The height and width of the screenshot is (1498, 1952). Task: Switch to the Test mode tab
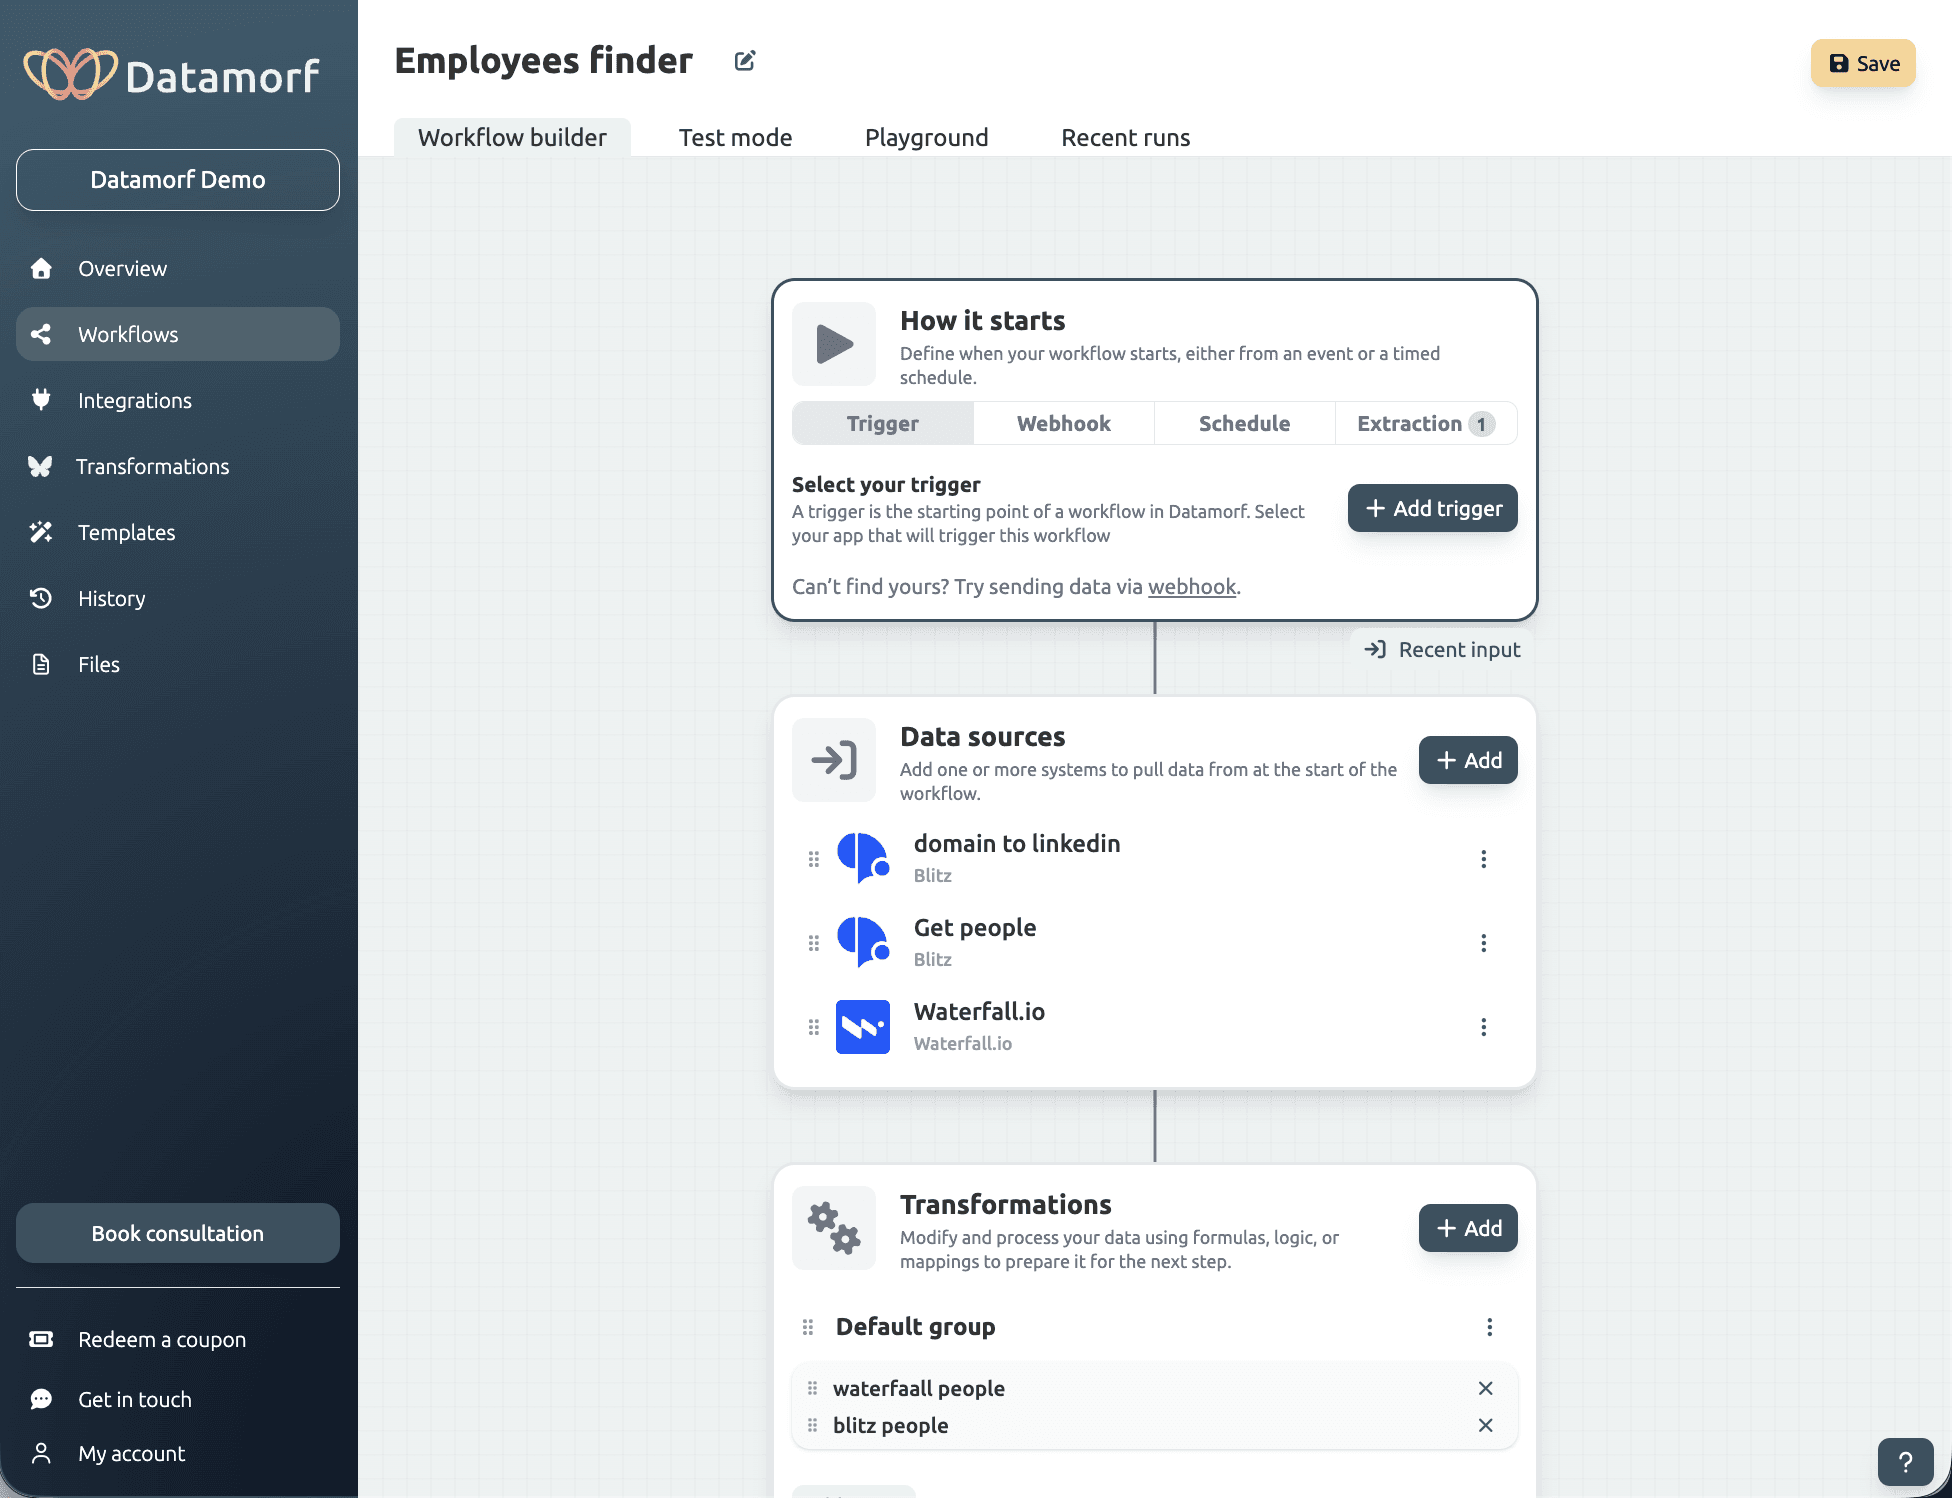(x=735, y=137)
